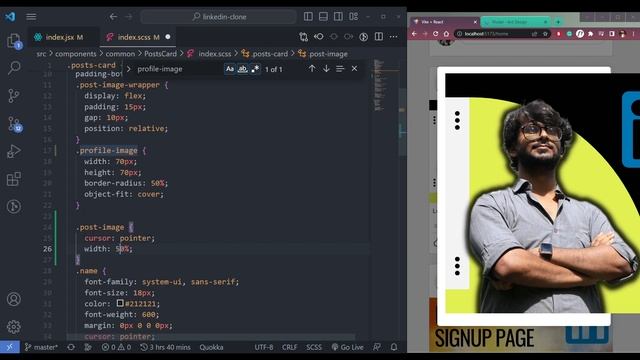
Task: Click Quokka in the status bar
Action: 211,347
